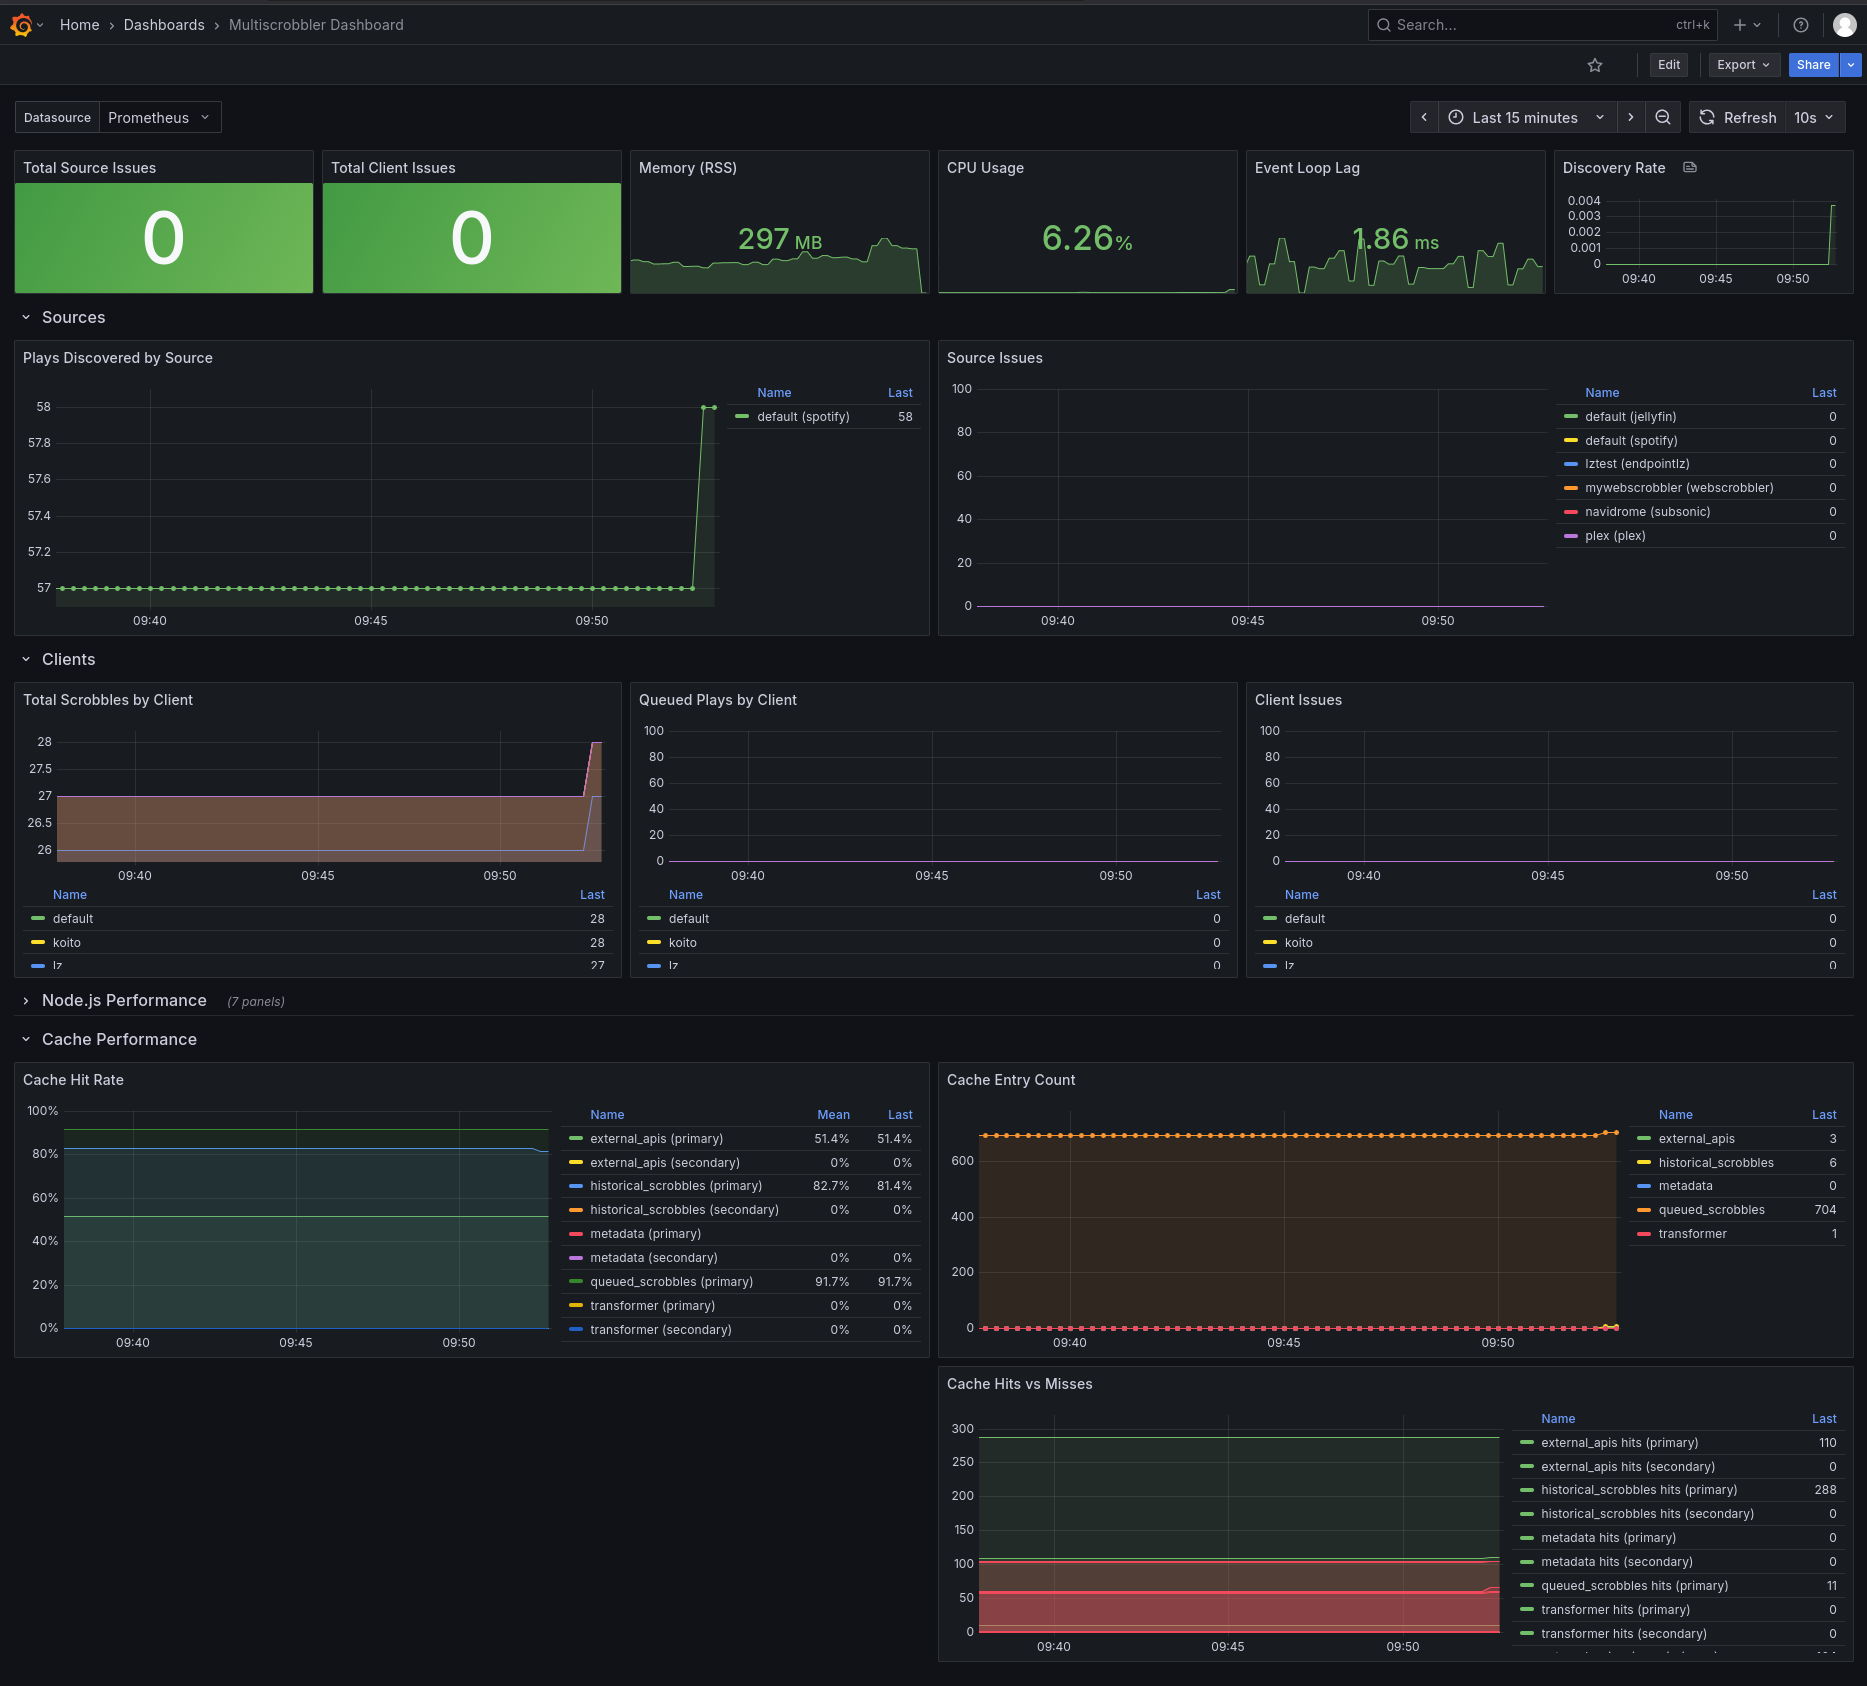Open the 10s refresh interval dropdown
The image size is (1867, 1686).
click(1814, 118)
